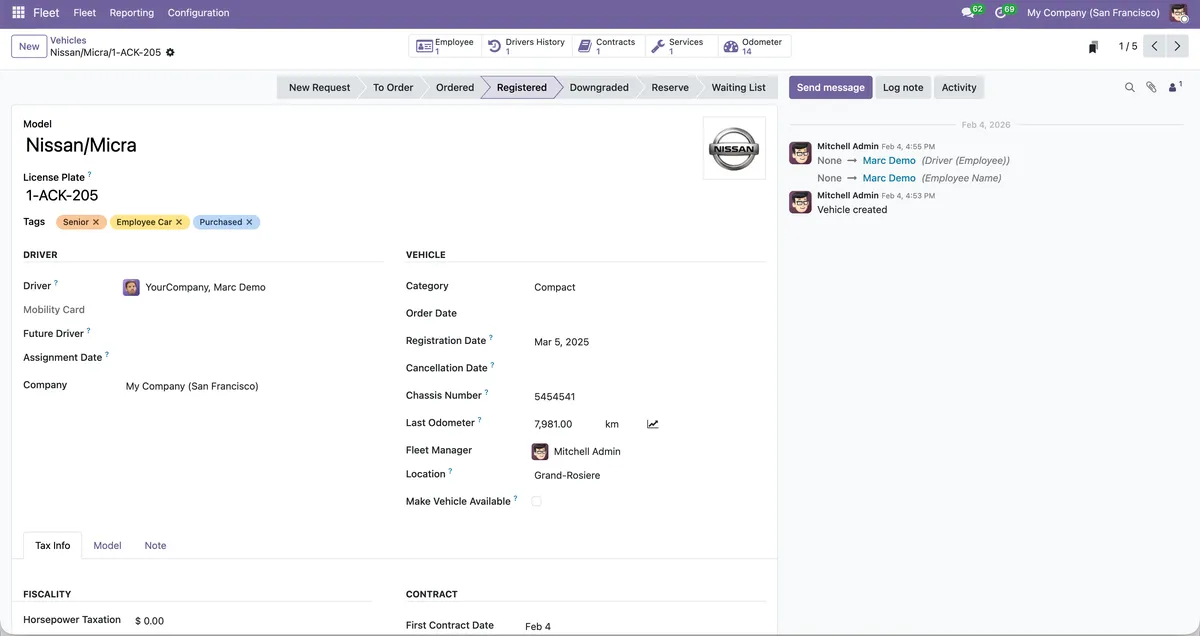Click the First Contract Date Feb 4

pos(538,627)
